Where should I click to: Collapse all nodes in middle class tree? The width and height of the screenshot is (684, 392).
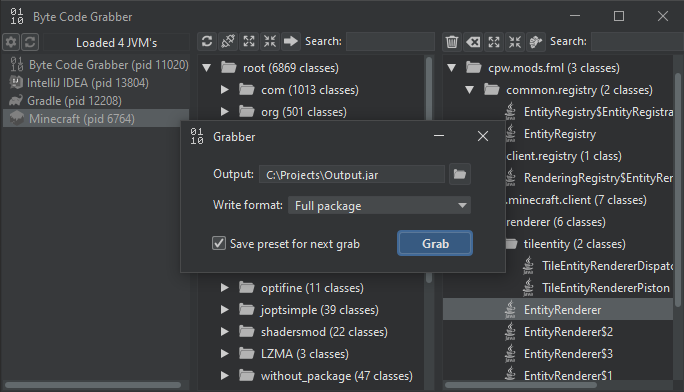(270, 41)
